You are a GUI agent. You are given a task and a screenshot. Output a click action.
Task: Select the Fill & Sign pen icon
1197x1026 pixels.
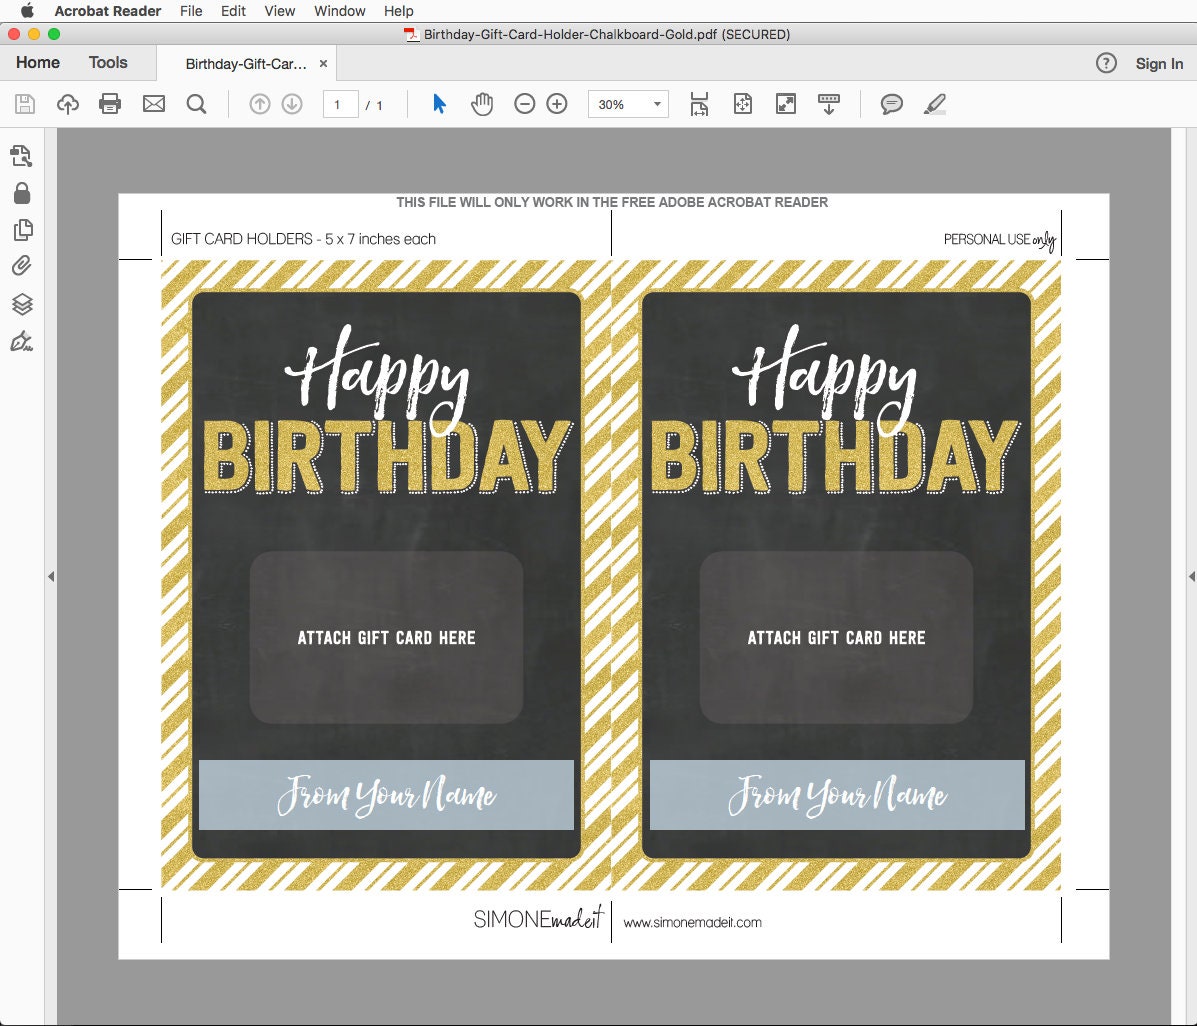(22, 342)
